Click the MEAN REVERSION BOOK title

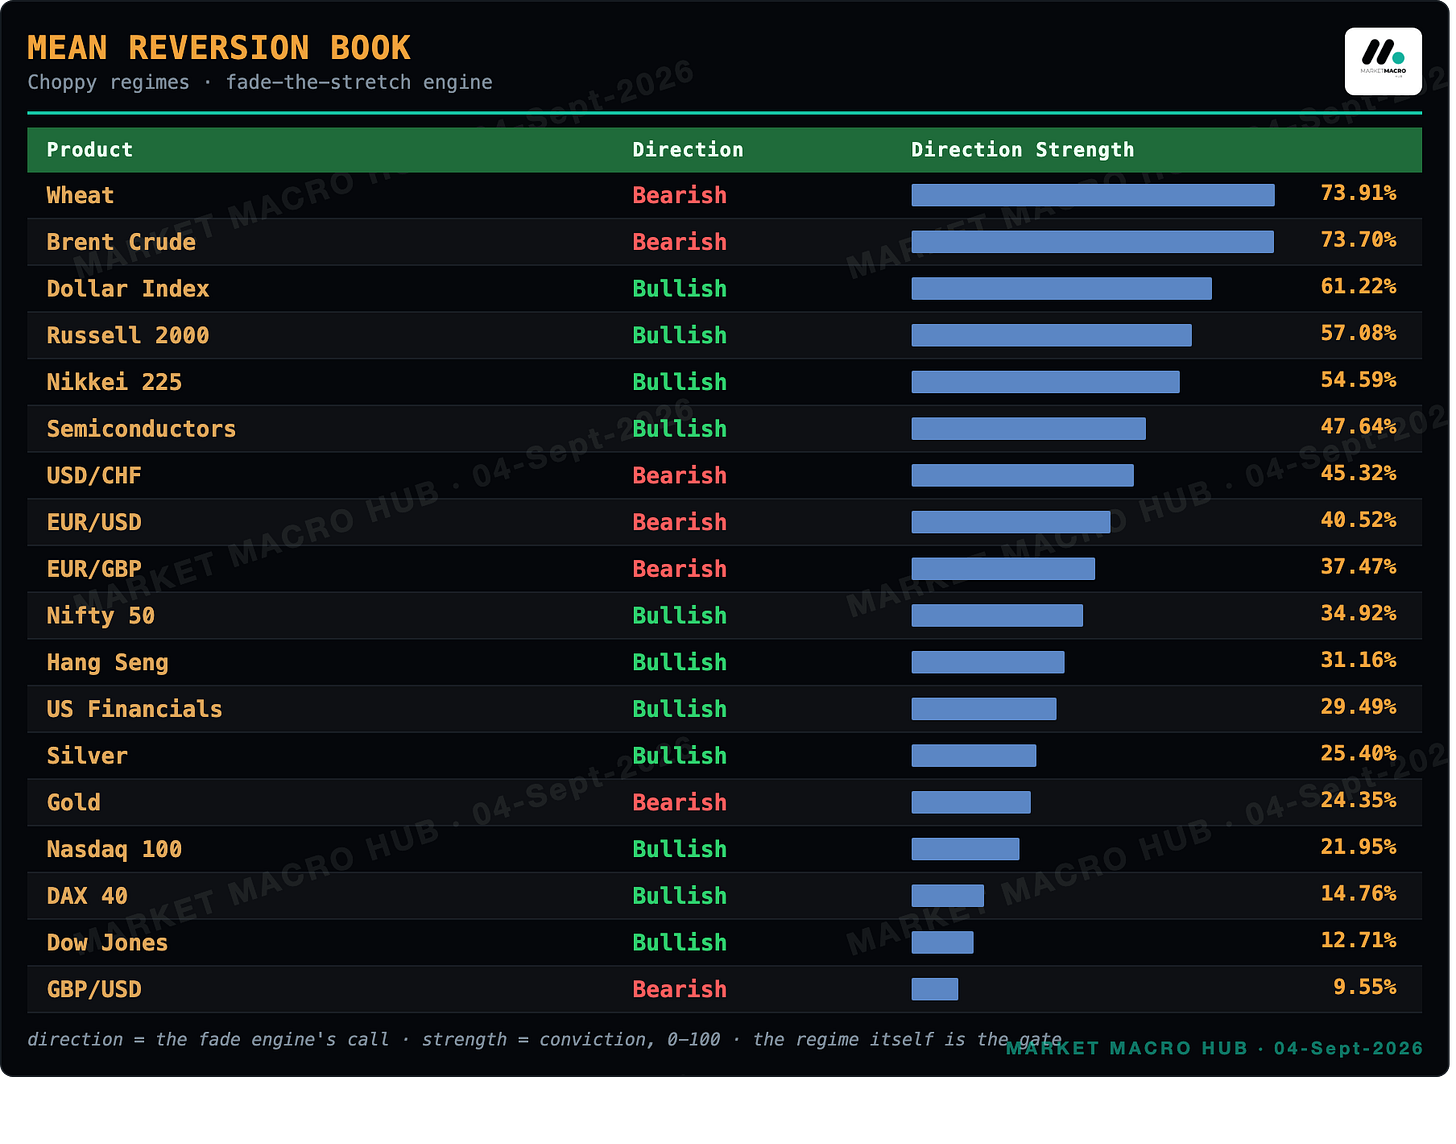219,48
